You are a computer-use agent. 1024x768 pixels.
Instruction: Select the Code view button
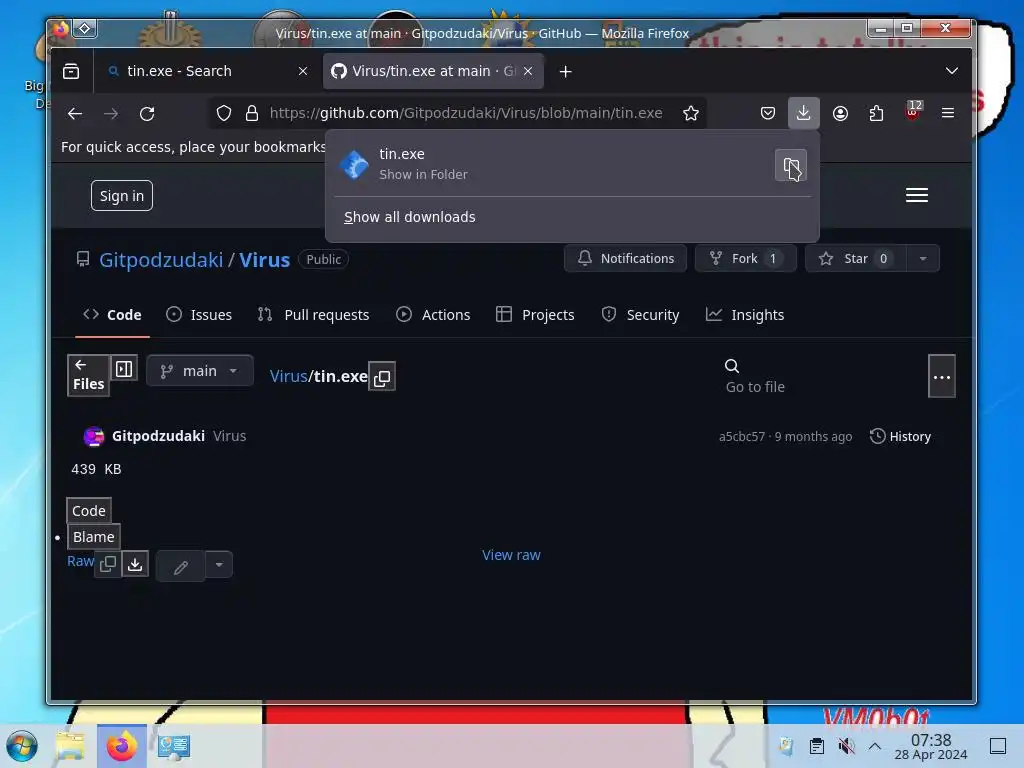pyautogui.click(x=88, y=511)
